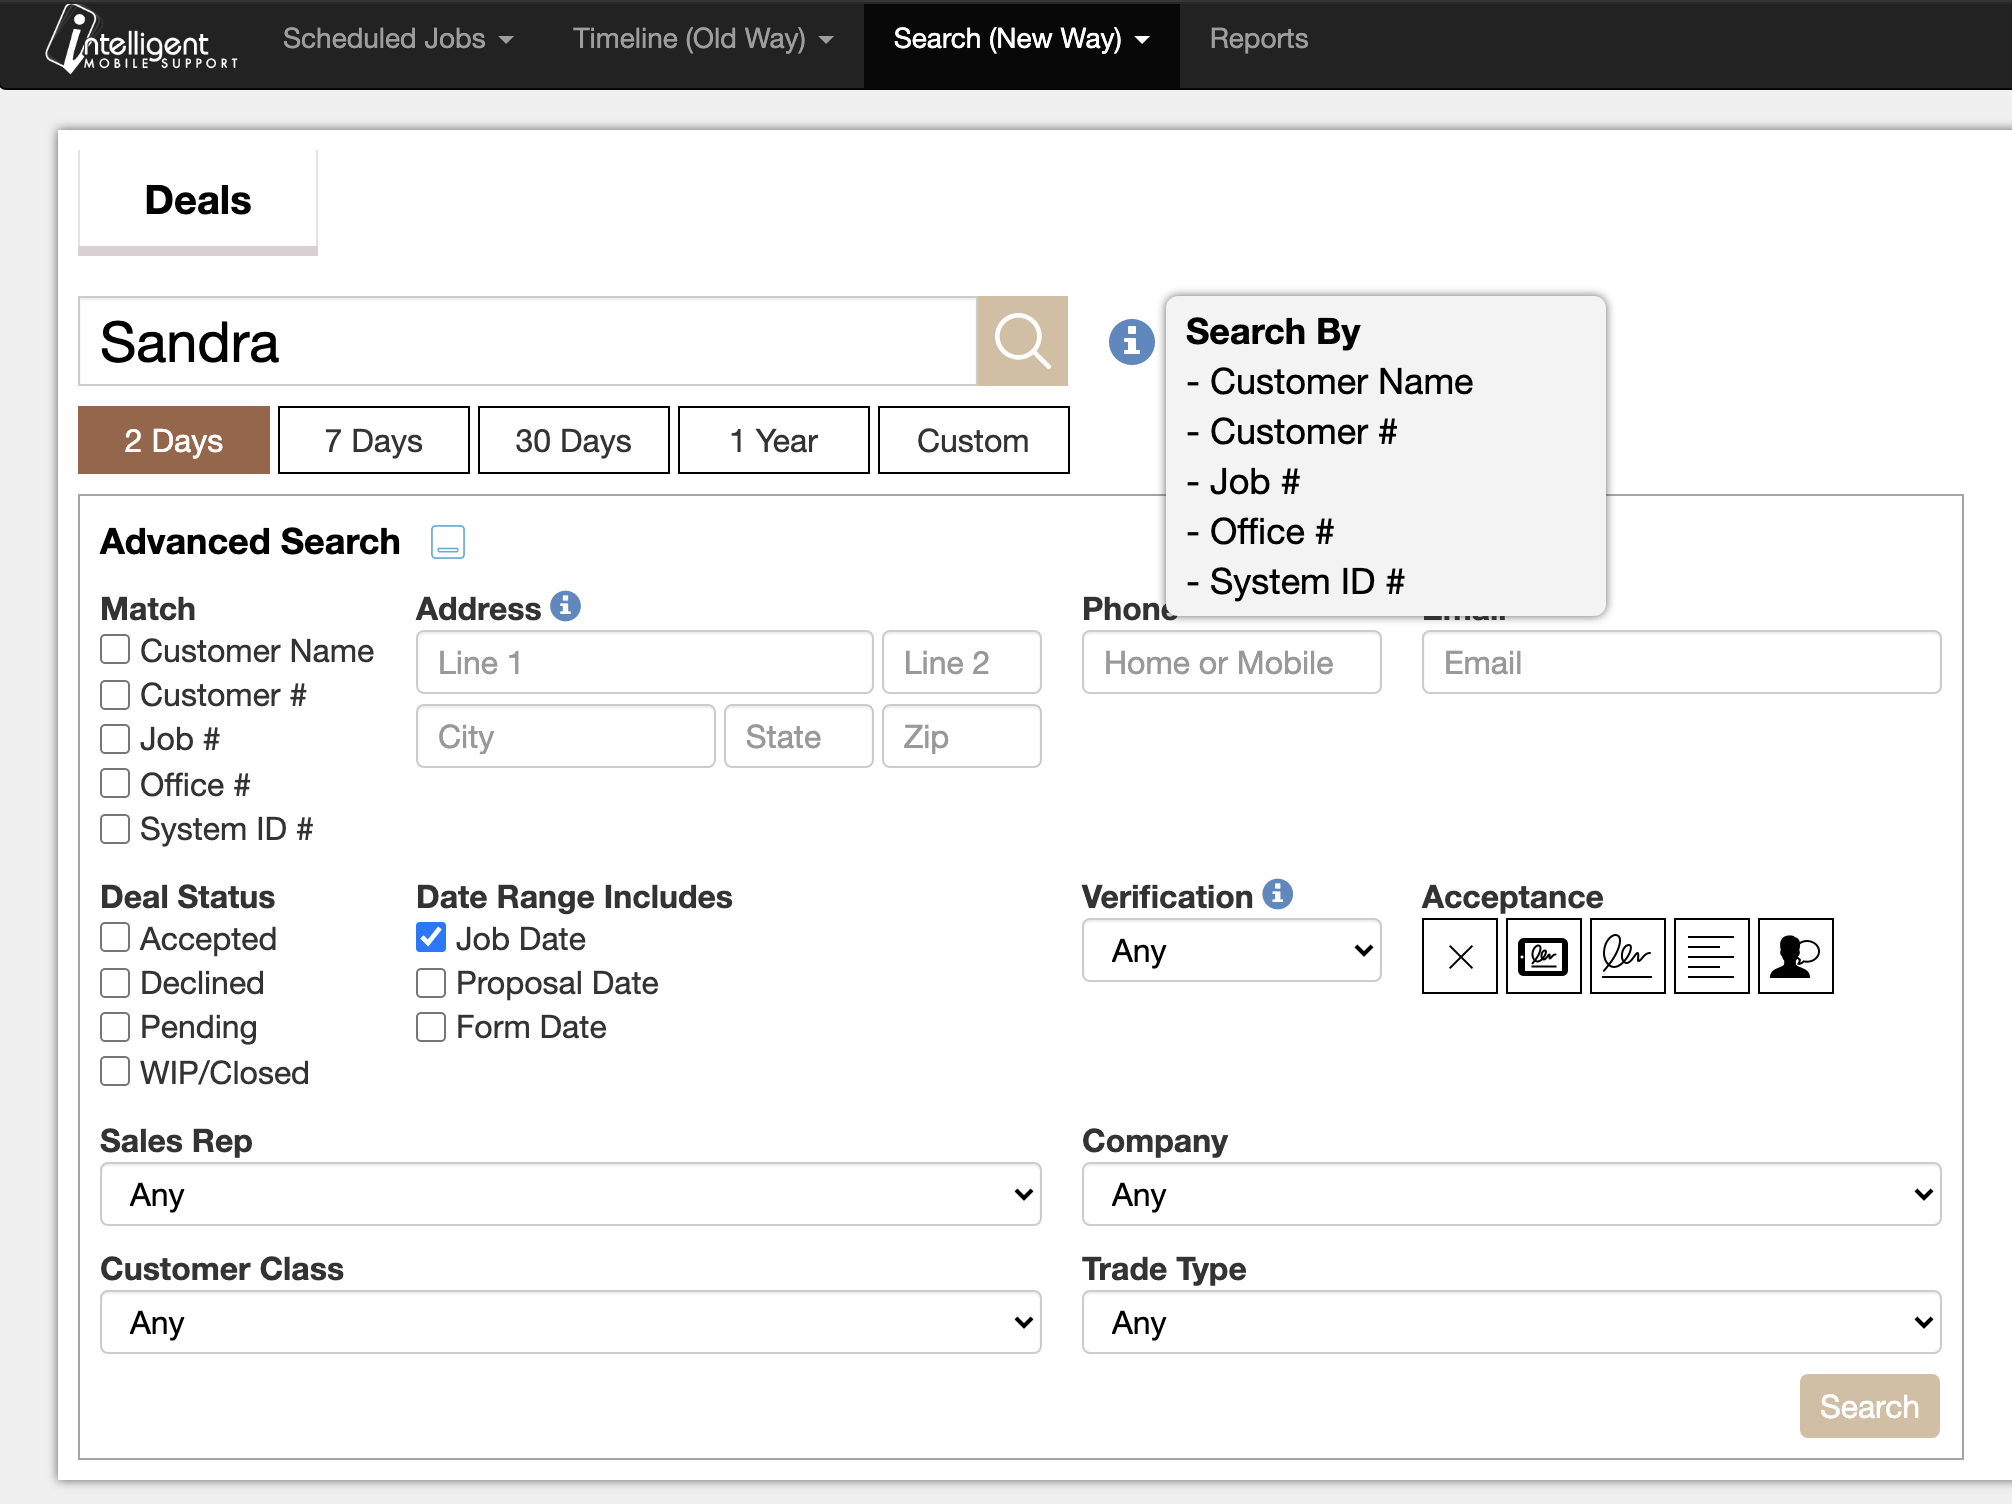Select the Custom range button
2012x1504 pixels.
[974, 440]
